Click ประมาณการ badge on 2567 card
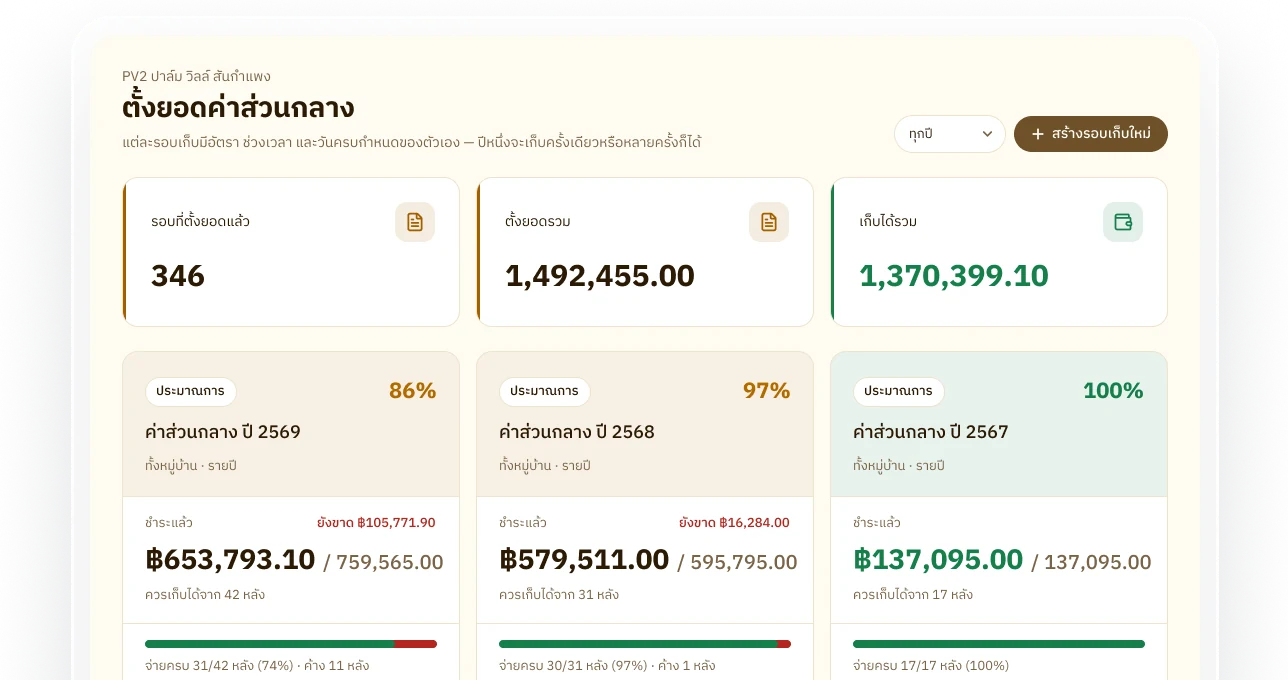Image resolution: width=1288 pixels, height=680 pixels. click(899, 391)
